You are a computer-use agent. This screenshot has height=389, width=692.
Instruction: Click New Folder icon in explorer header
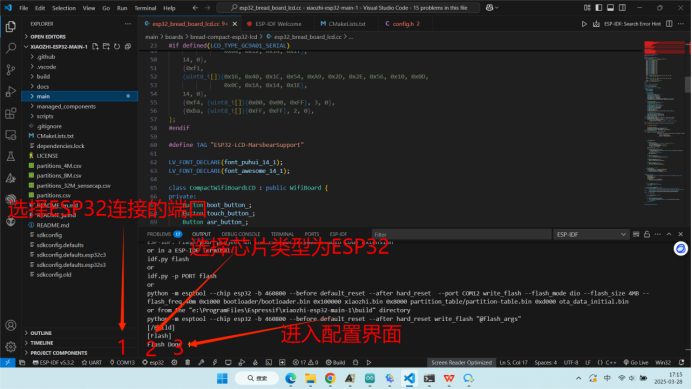pos(106,46)
